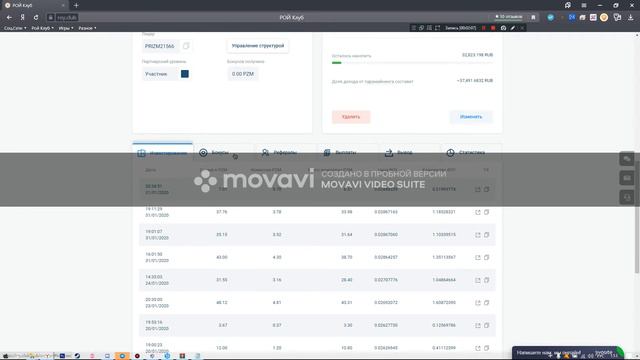Copy icon in the 3.67 row
This screenshot has height=360, width=640.
pyautogui.click(x=487, y=325)
